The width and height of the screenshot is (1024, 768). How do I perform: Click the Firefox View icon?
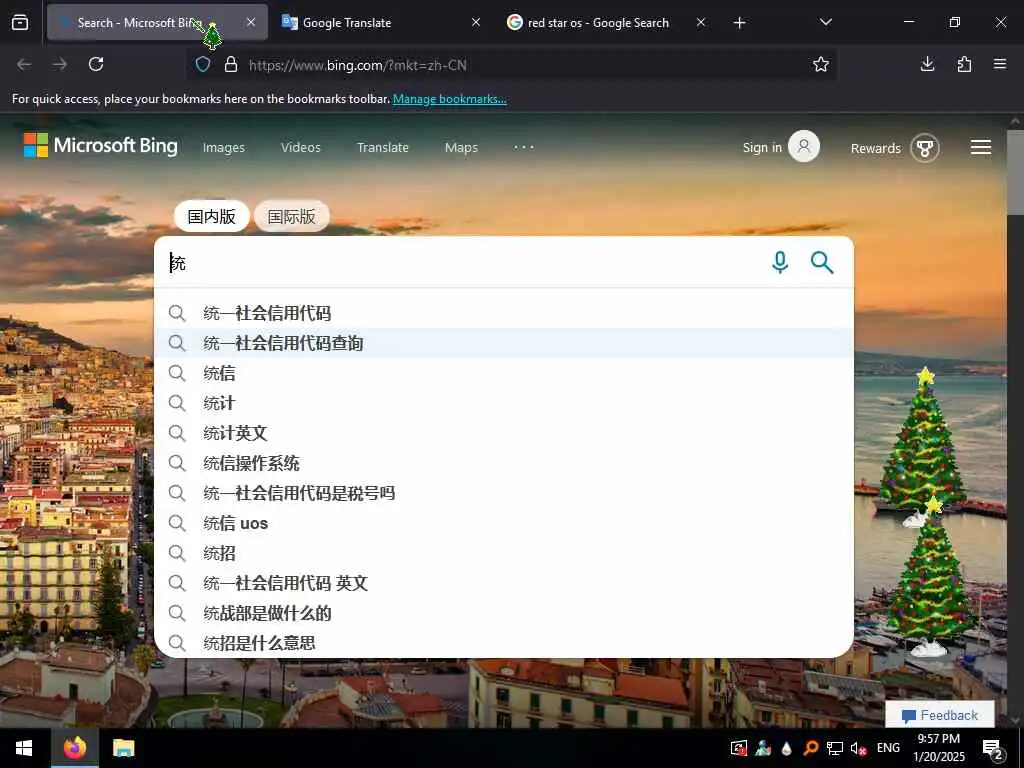pyautogui.click(x=20, y=23)
